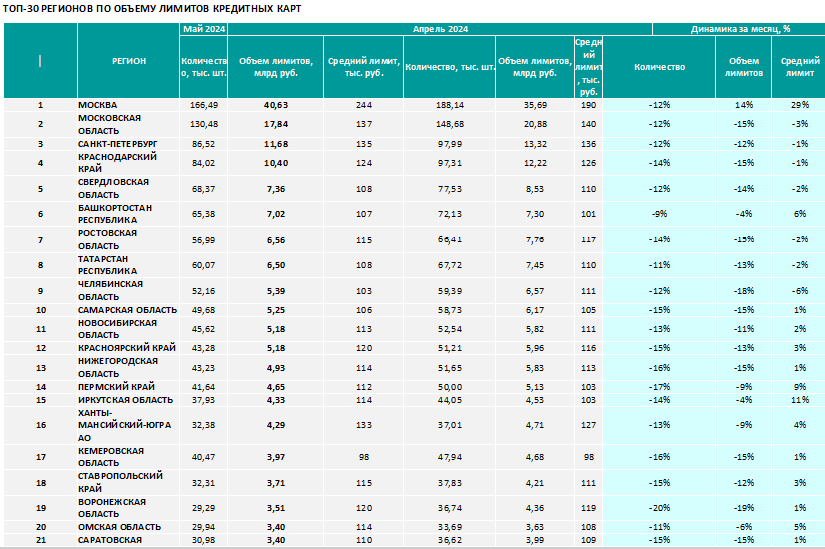825x549 pixels.
Task: Click Ростовская область May quantity 56,99
Action: pos(203,240)
